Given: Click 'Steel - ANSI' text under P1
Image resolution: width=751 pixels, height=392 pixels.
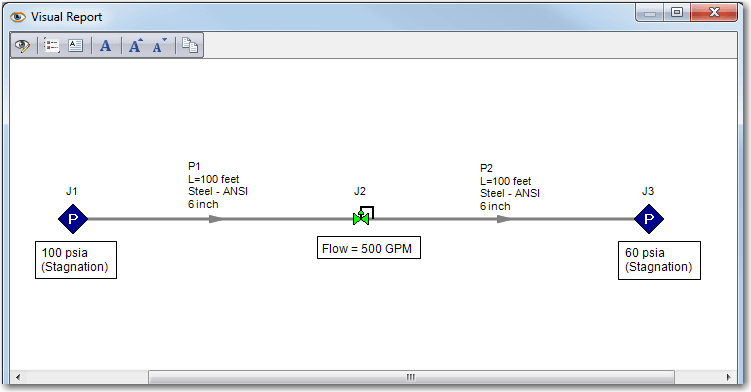Looking at the screenshot, I should [x=218, y=191].
